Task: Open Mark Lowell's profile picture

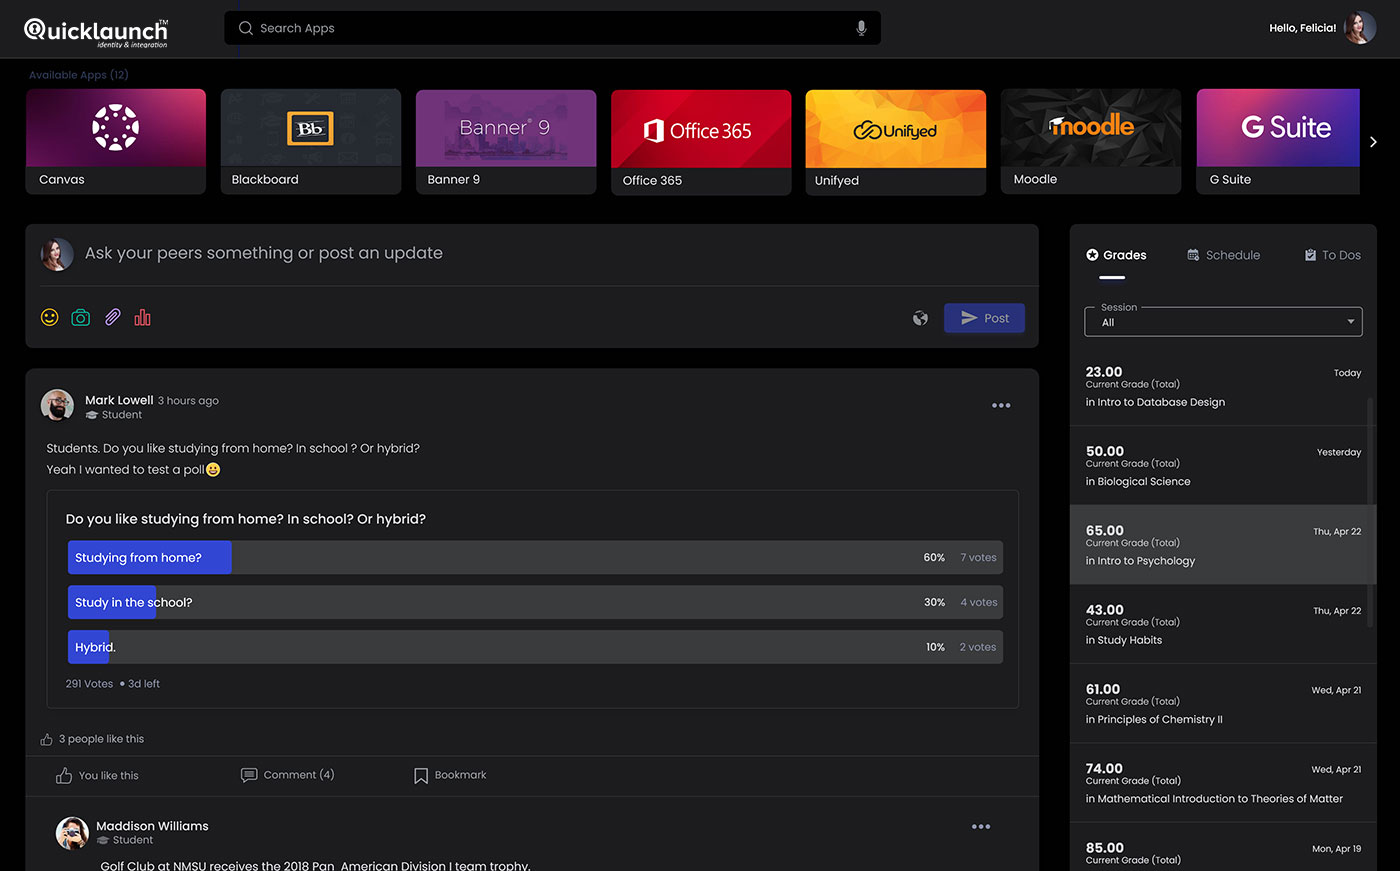Action: 57,406
